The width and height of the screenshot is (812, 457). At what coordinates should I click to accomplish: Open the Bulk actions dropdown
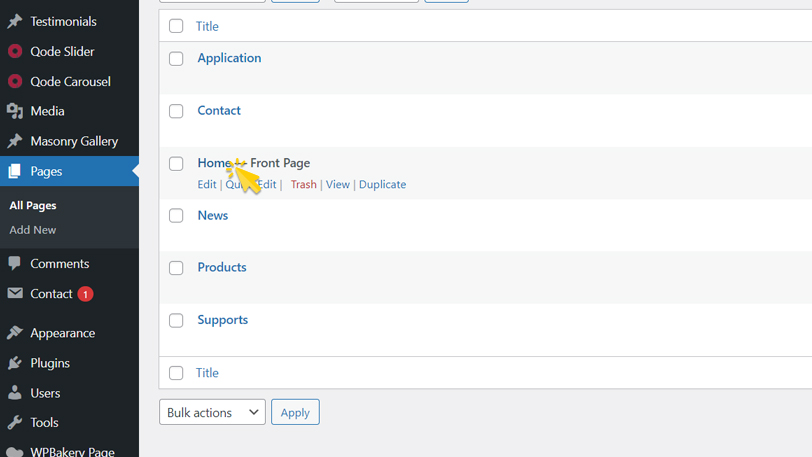212,412
